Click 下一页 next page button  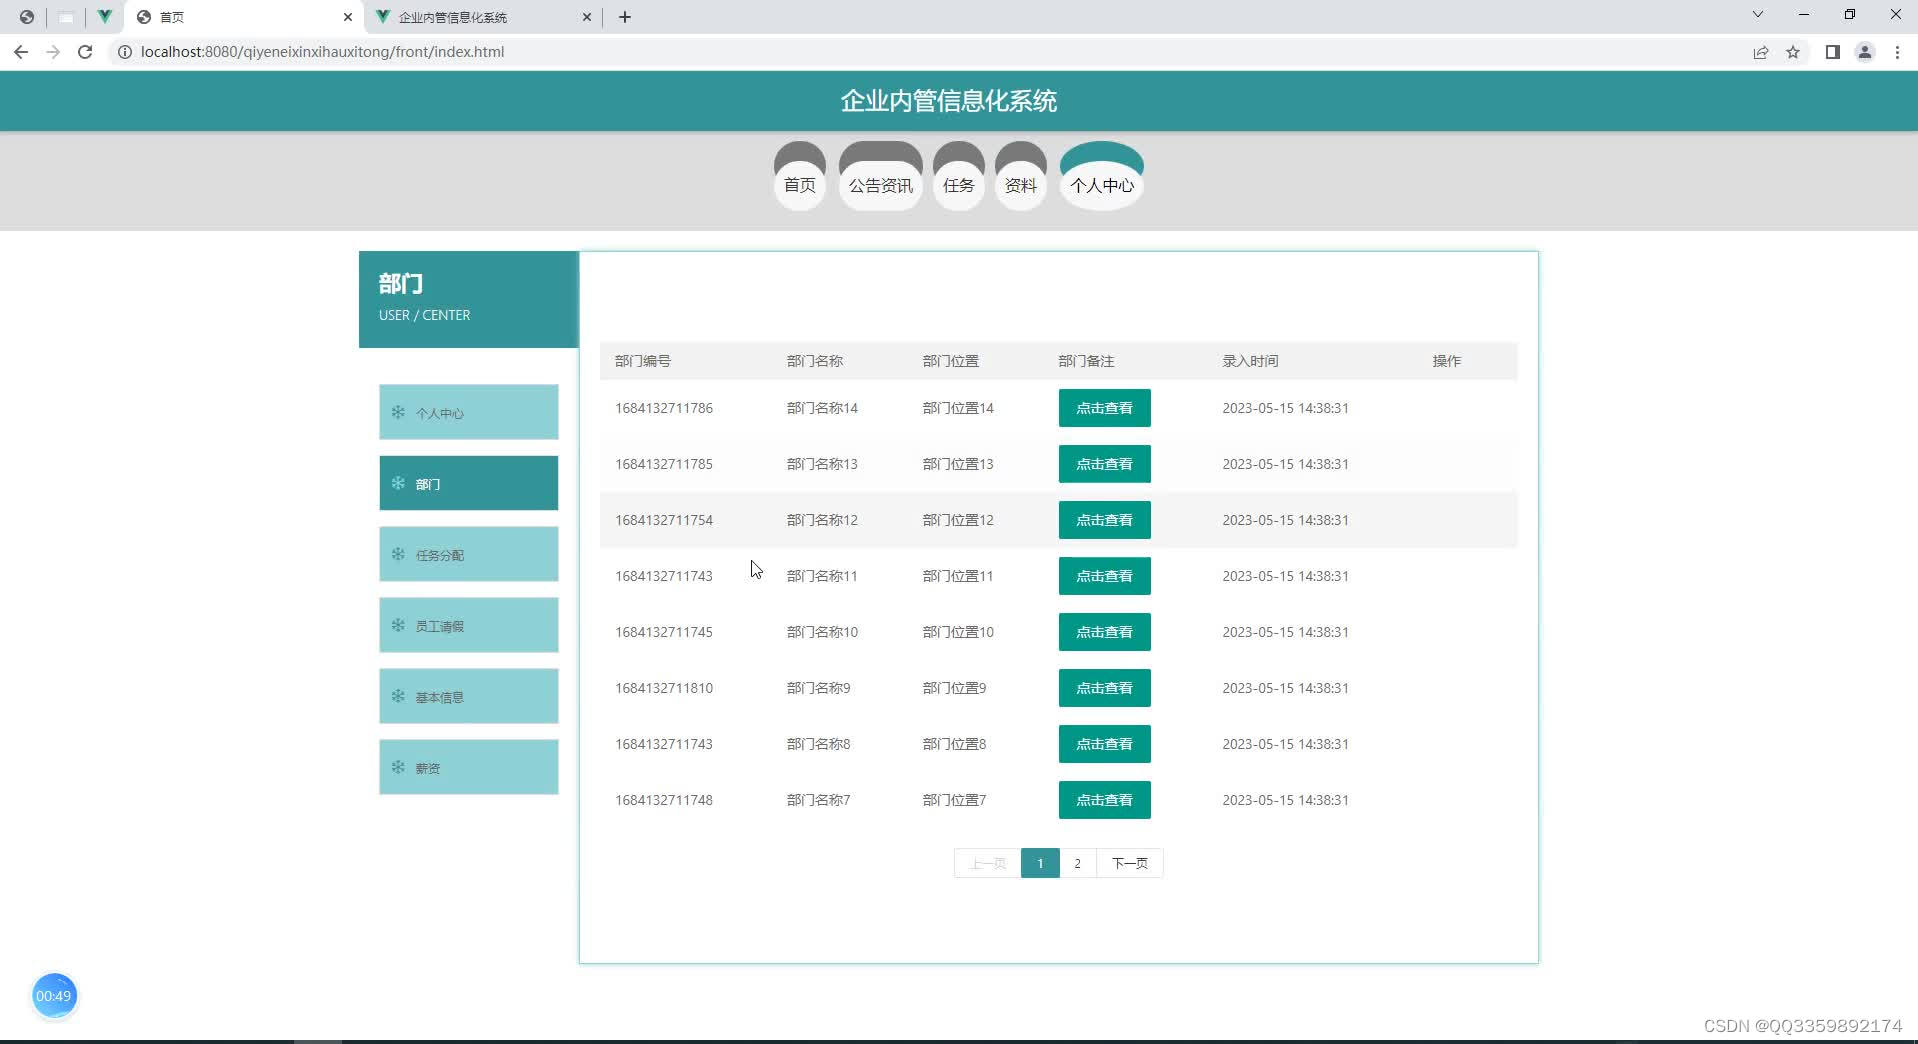tap(1130, 863)
